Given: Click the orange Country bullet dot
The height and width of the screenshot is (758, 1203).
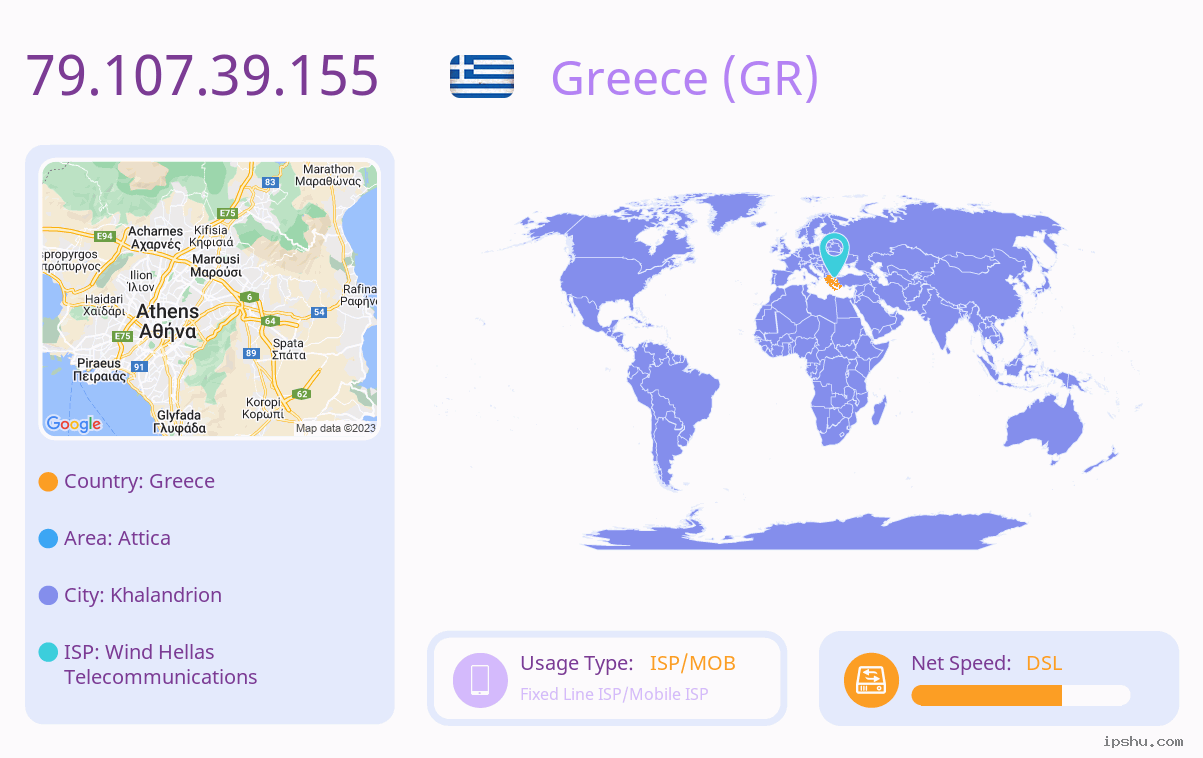Looking at the screenshot, I should coord(48,482).
